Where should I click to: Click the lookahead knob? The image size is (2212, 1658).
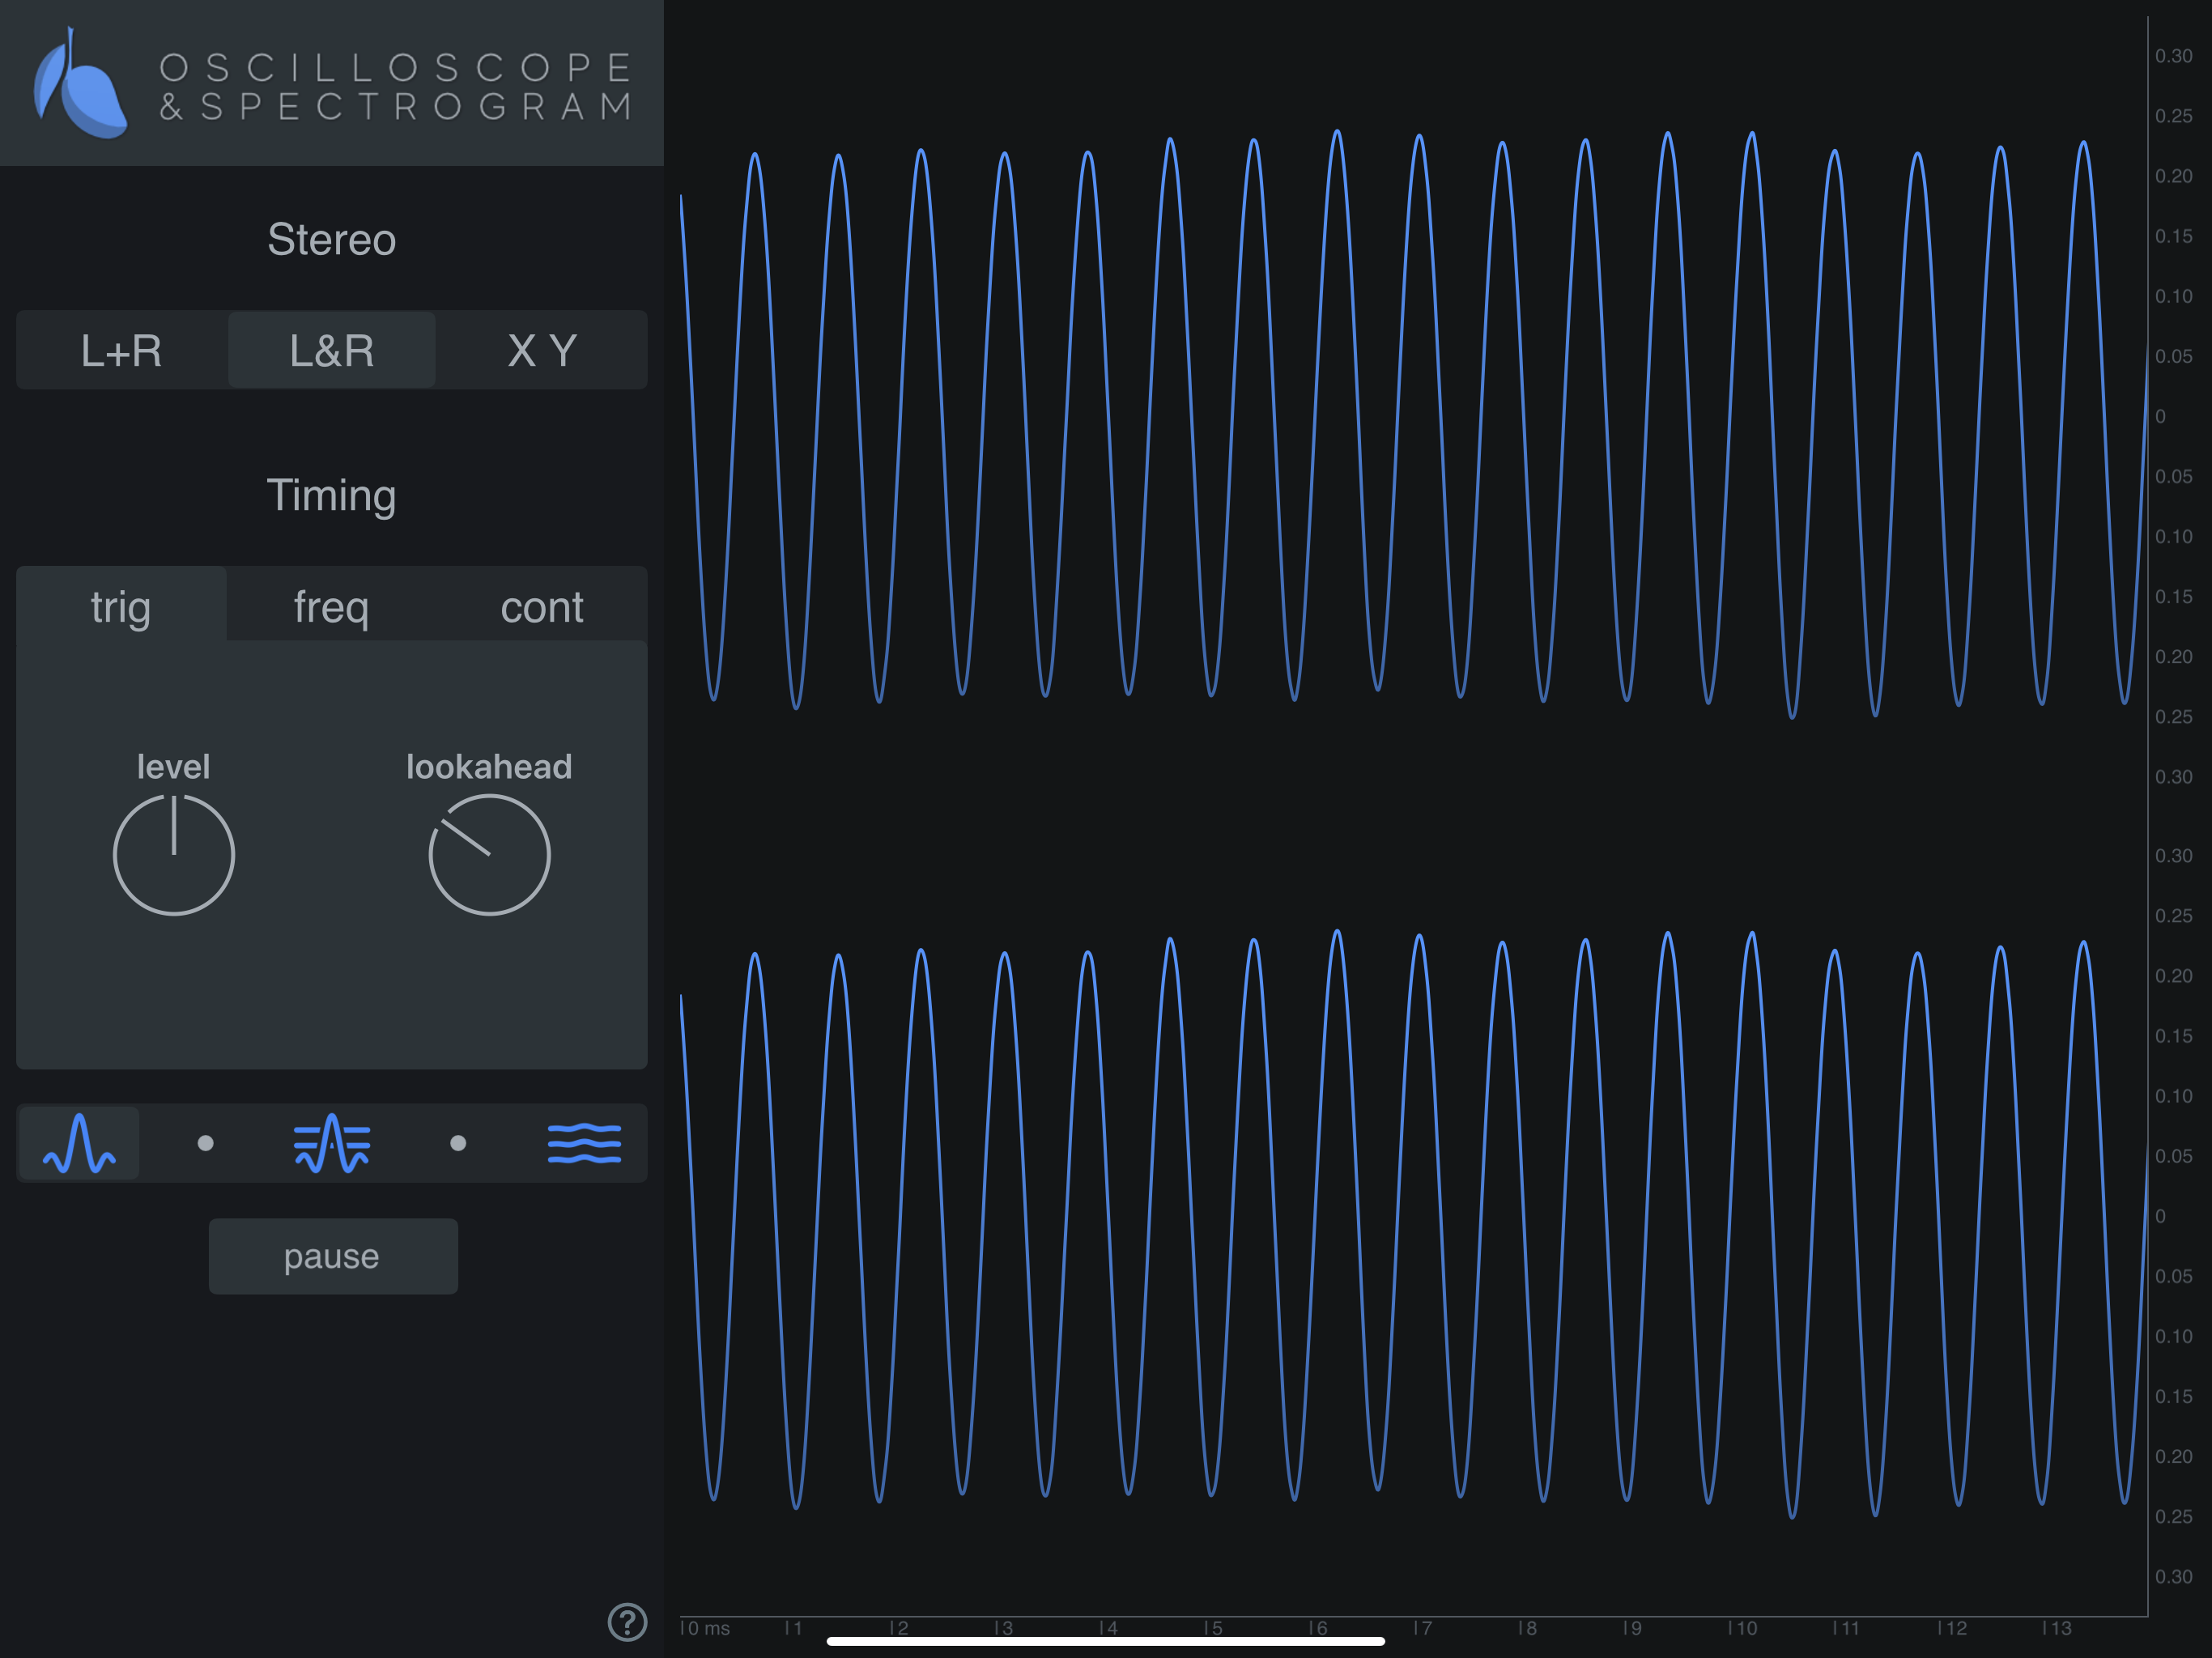(x=489, y=855)
